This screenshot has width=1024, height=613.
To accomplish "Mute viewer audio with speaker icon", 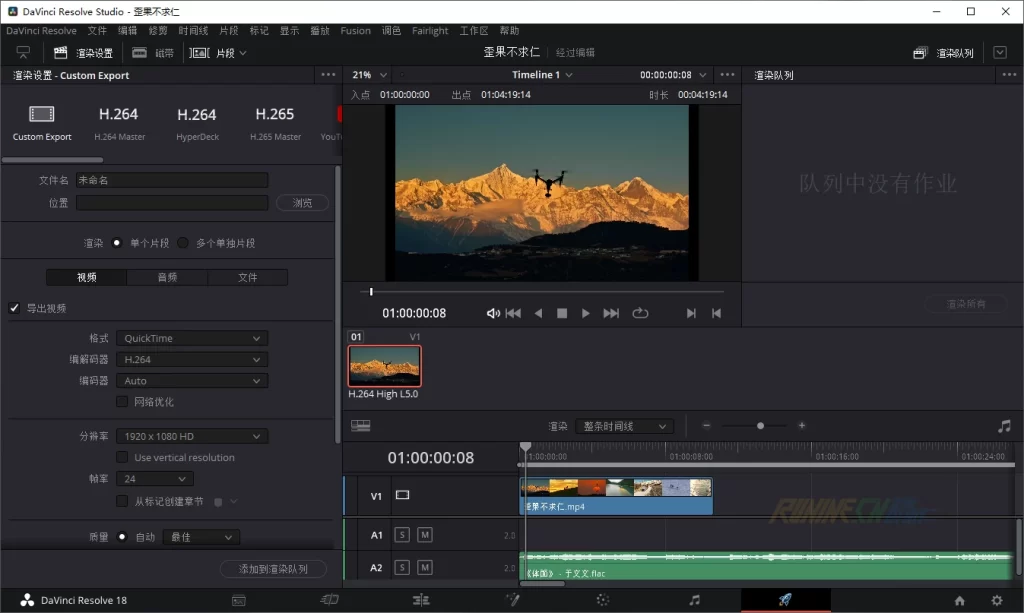I will coord(492,313).
